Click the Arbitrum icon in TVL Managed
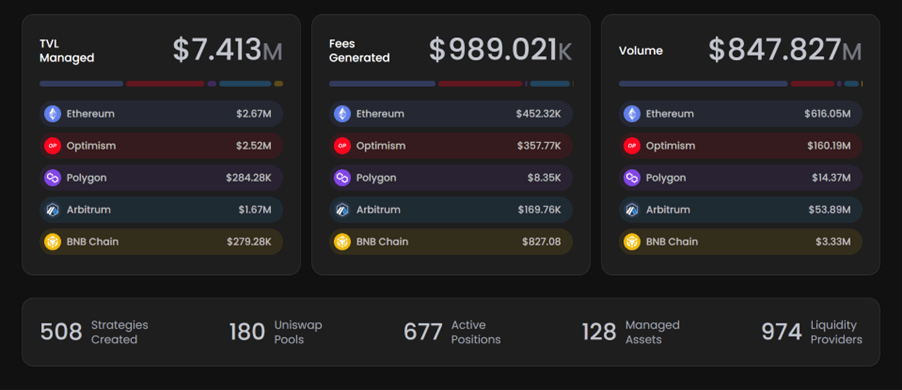Viewport: 902px width, 390px height. click(x=53, y=210)
